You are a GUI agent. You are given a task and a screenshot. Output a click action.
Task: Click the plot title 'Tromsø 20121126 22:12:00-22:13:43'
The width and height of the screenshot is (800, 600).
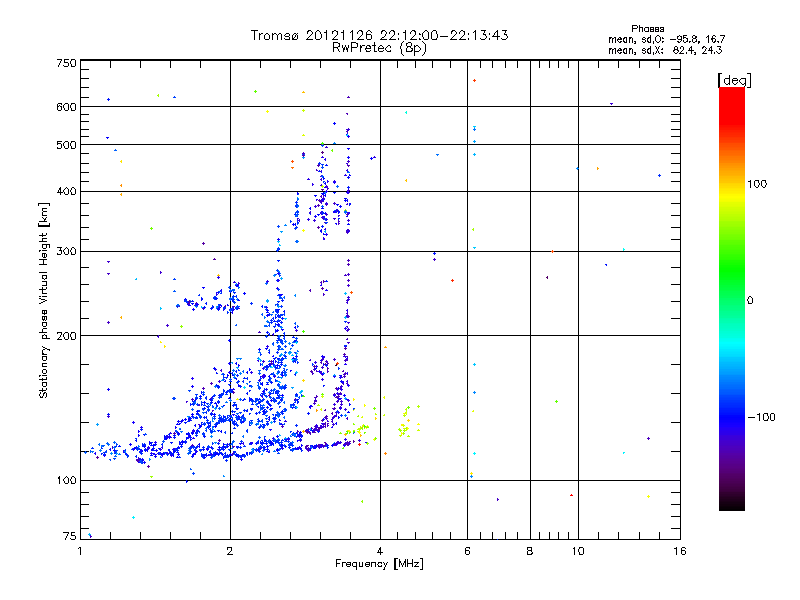coord(379,35)
